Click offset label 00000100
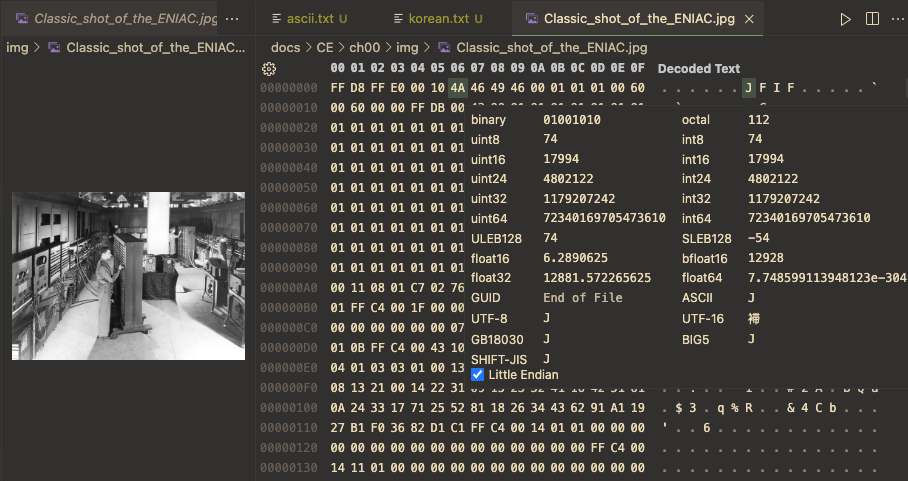This screenshot has width=908, height=481. (289, 407)
